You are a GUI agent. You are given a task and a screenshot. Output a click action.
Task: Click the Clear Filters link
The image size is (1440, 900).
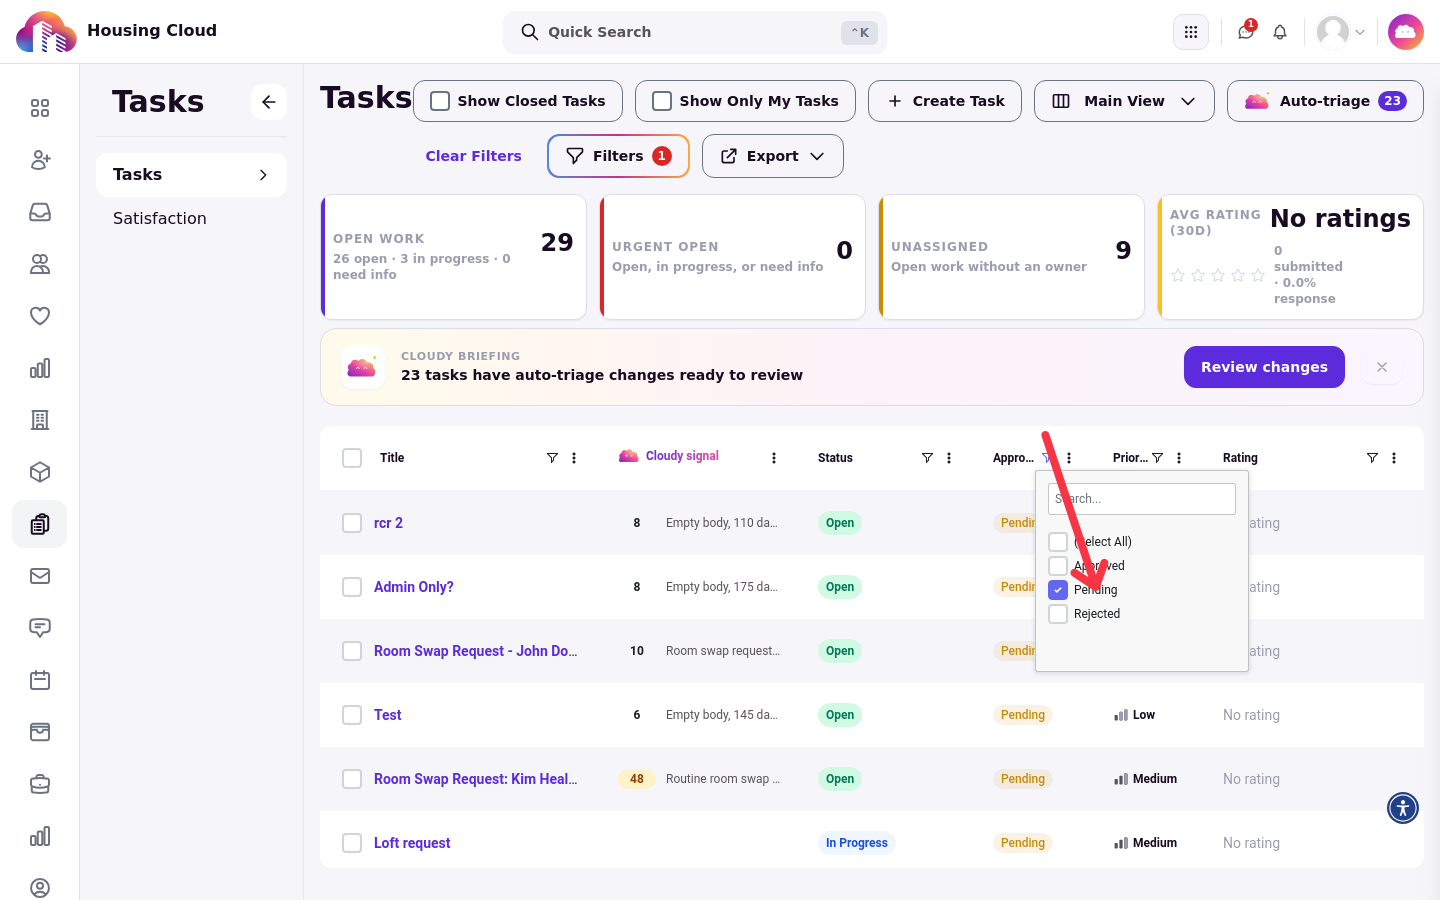(x=474, y=156)
